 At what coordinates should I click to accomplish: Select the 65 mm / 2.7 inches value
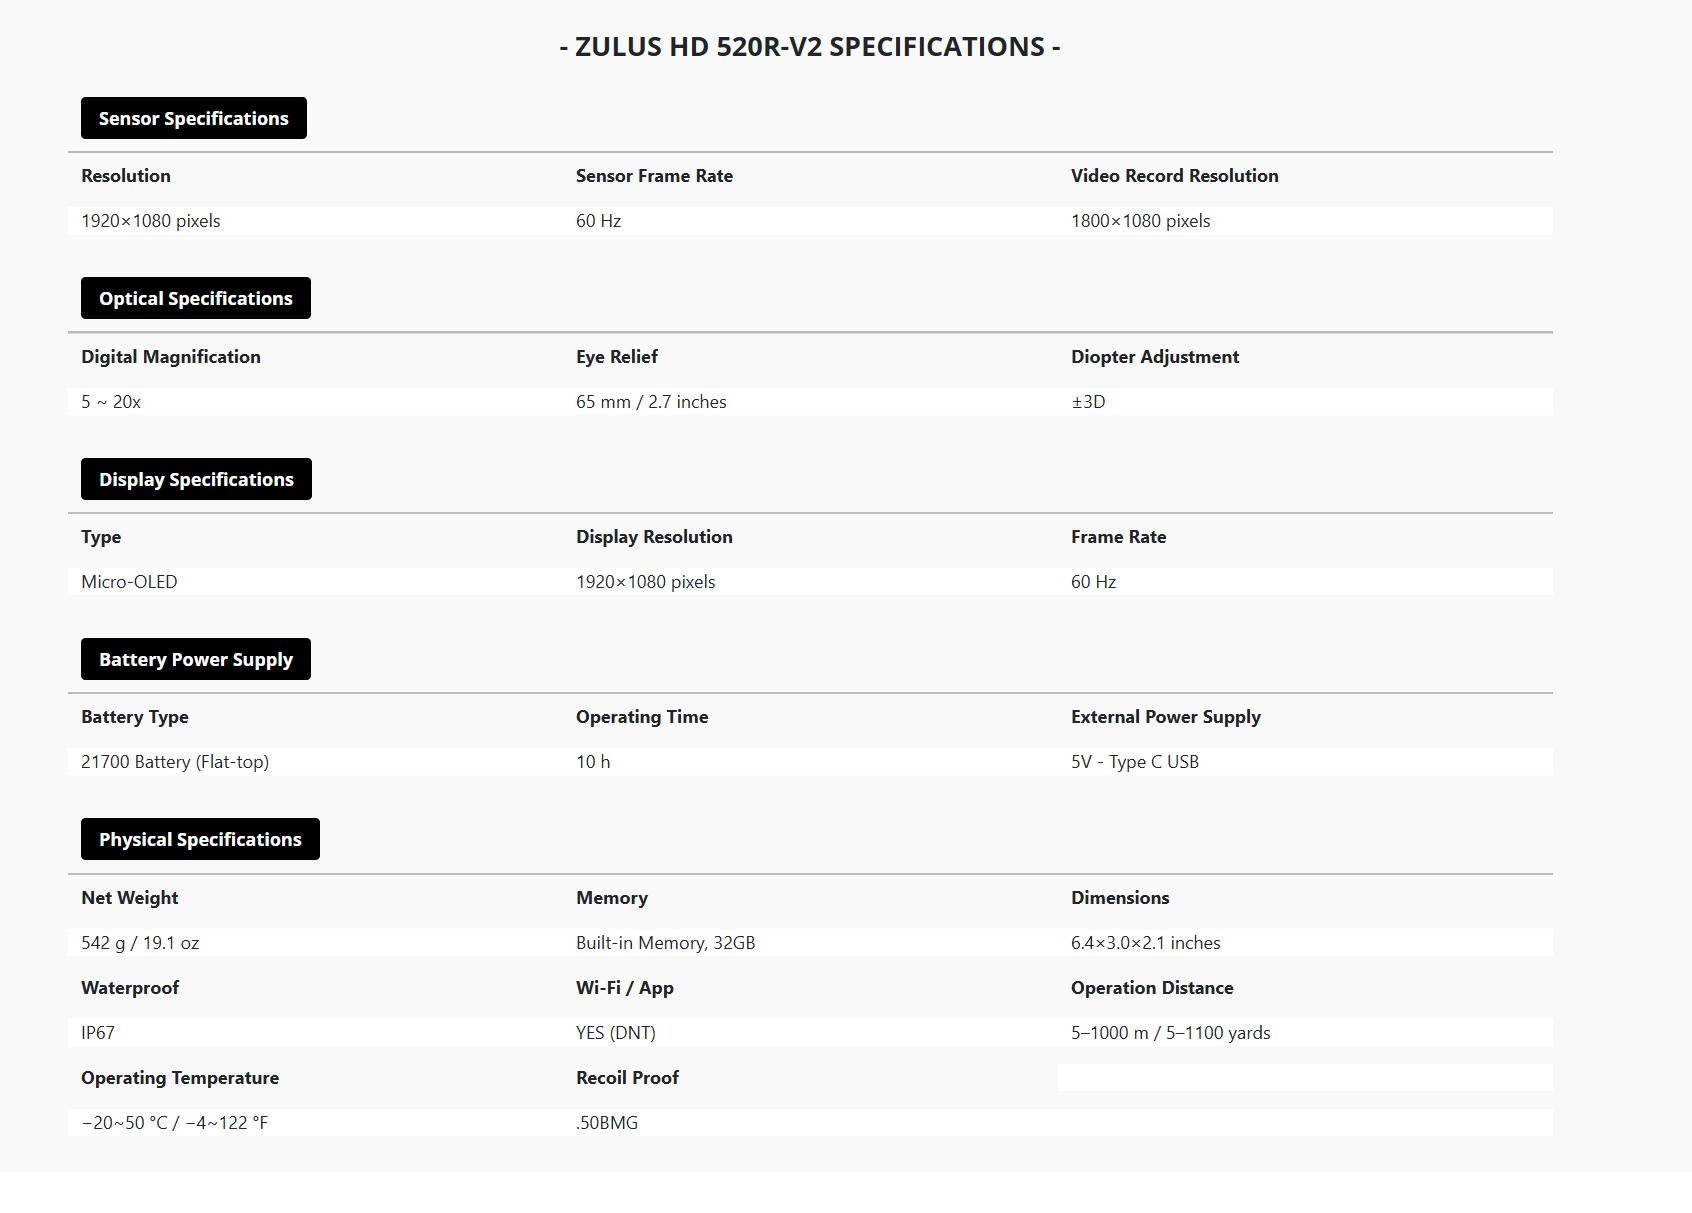(651, 402)
